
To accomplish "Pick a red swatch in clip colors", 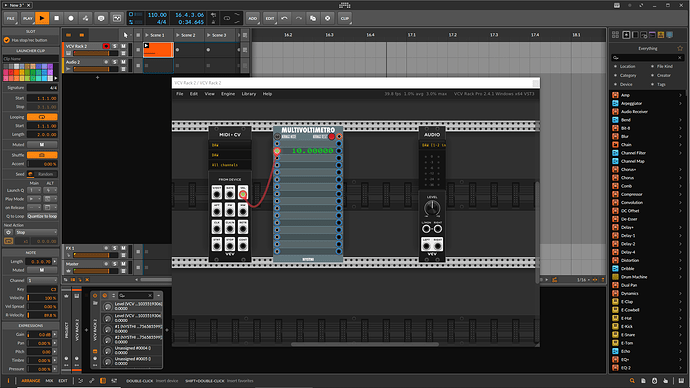I will pyautogui.click(x=11, y=72).
